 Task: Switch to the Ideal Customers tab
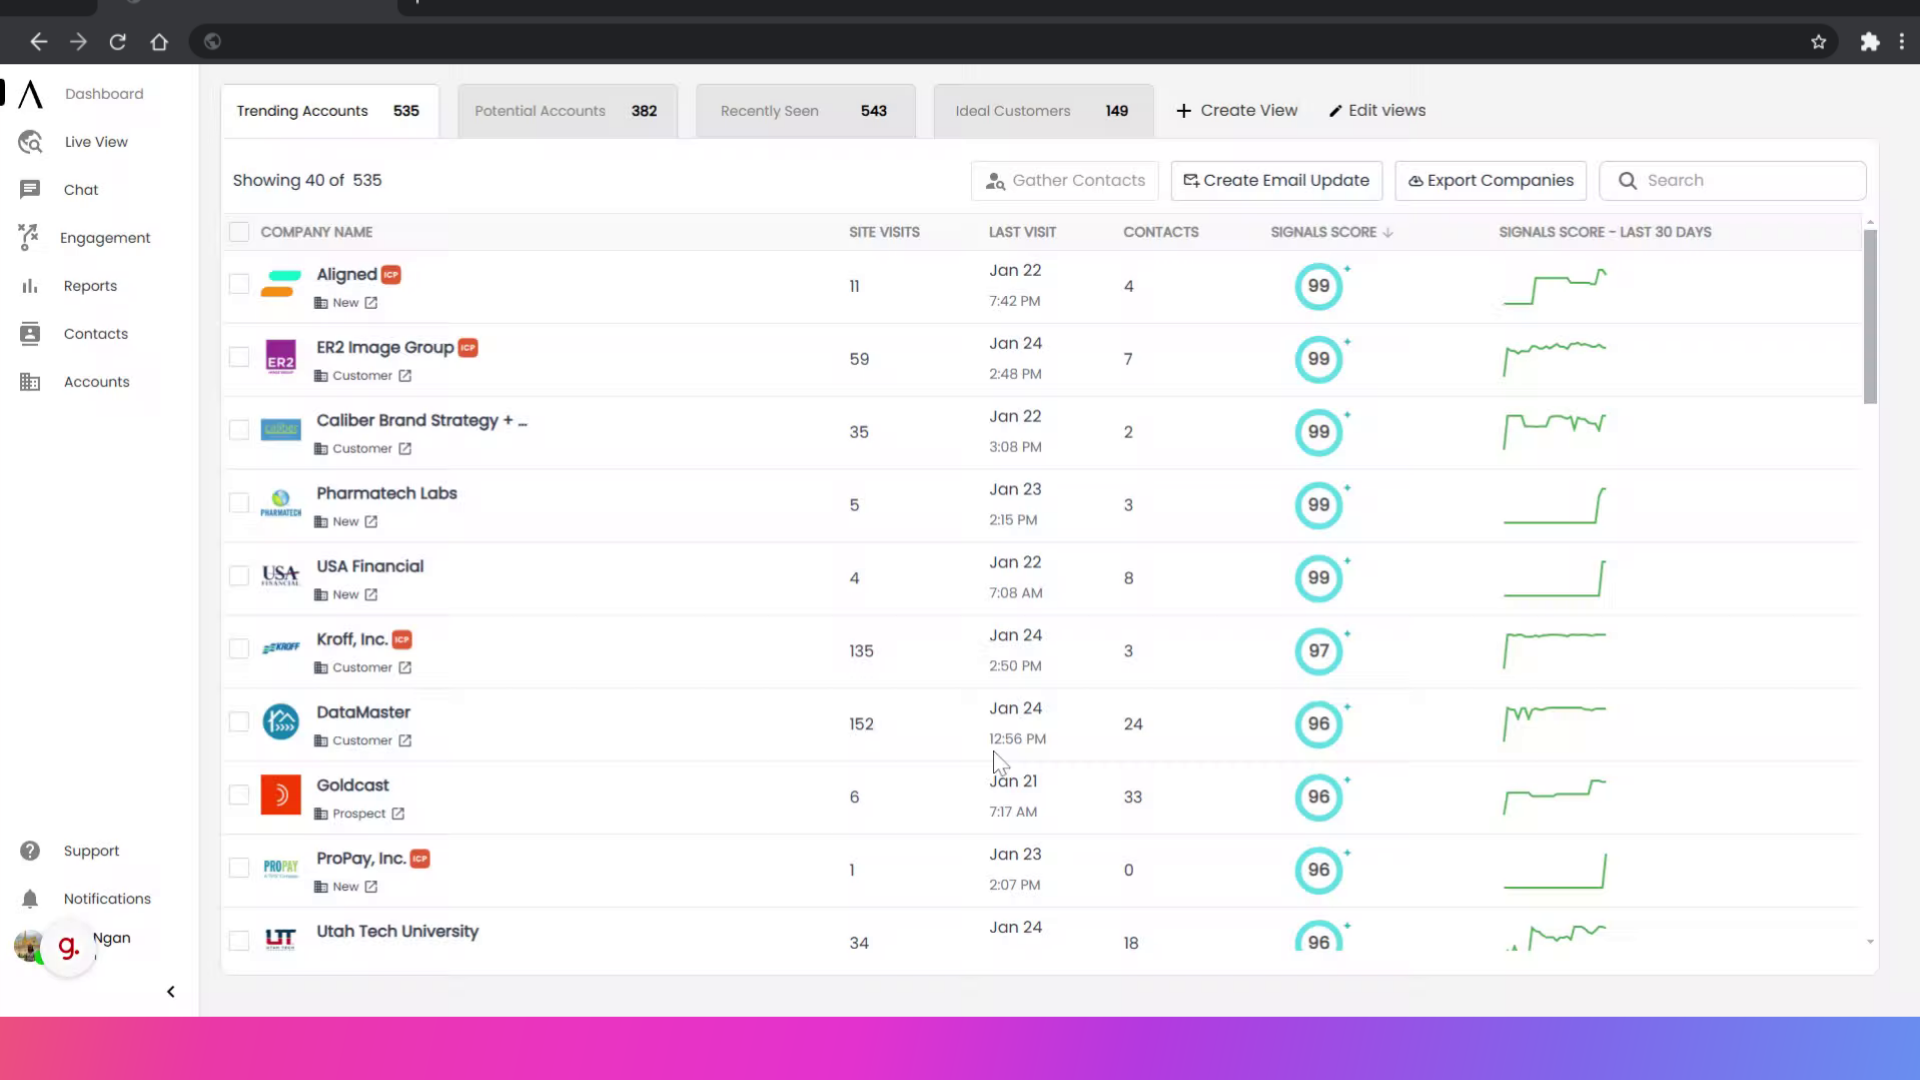coord(1043,111)
